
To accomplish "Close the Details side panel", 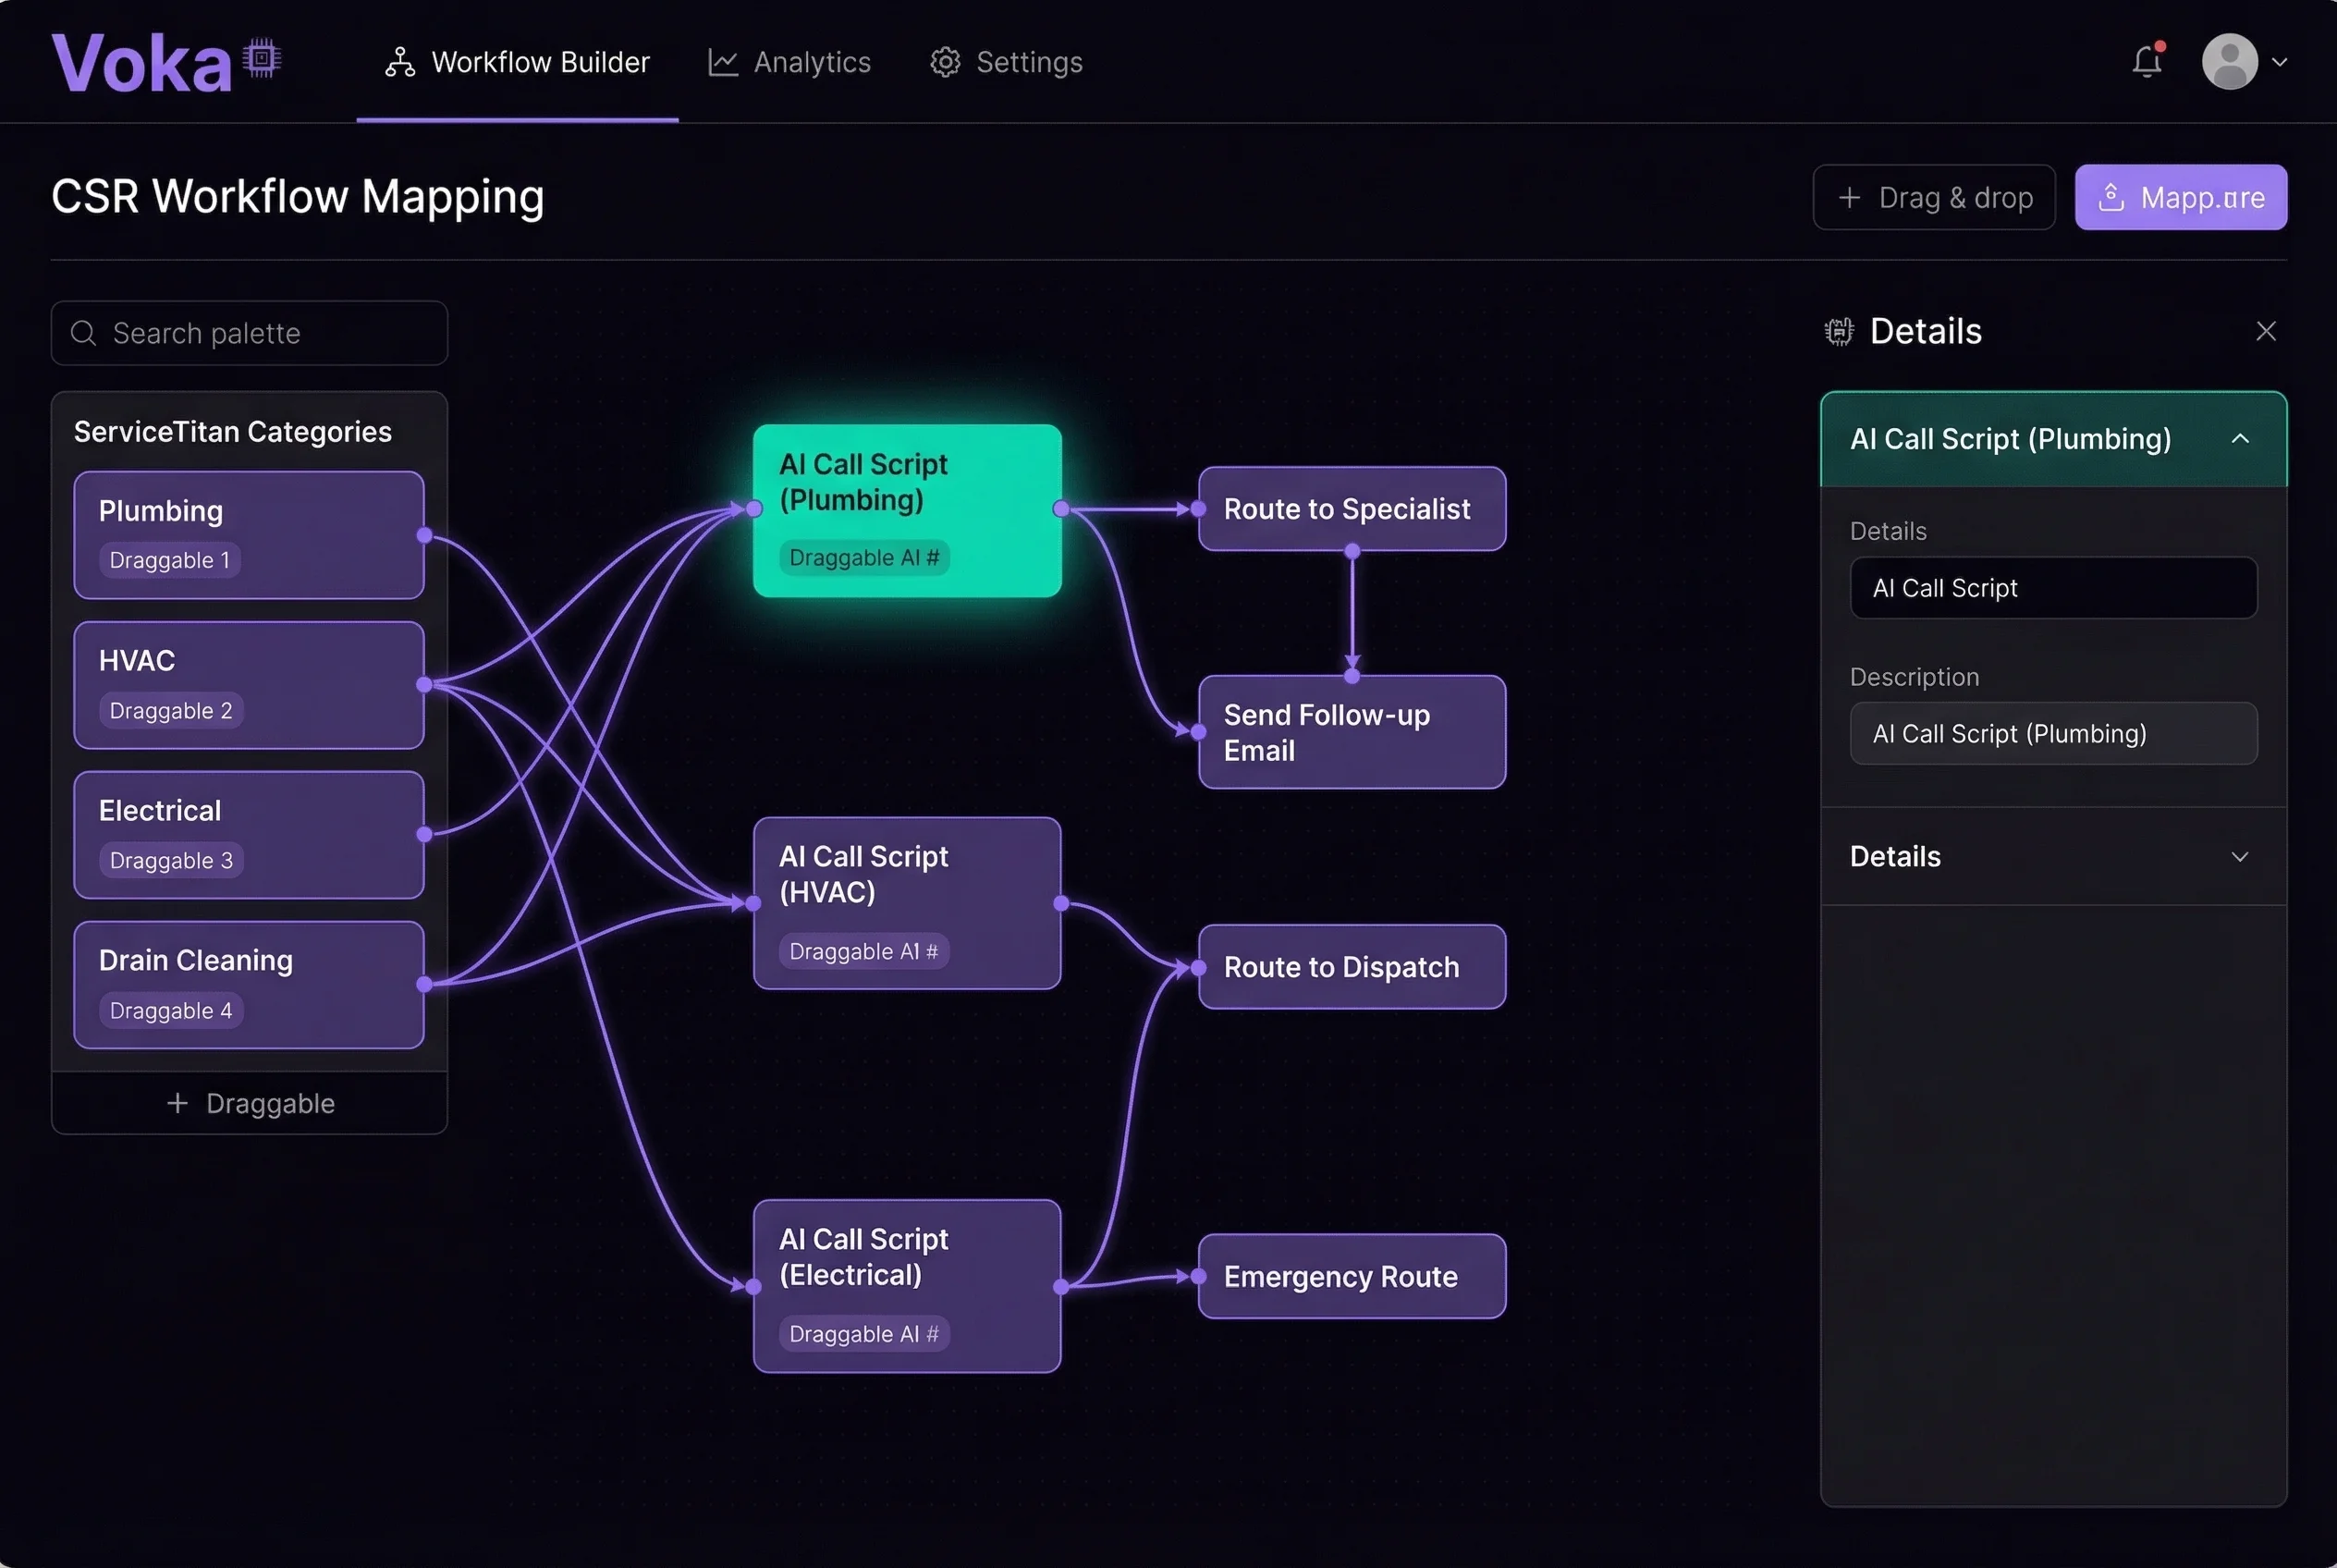I will (x=2265, y=331).
